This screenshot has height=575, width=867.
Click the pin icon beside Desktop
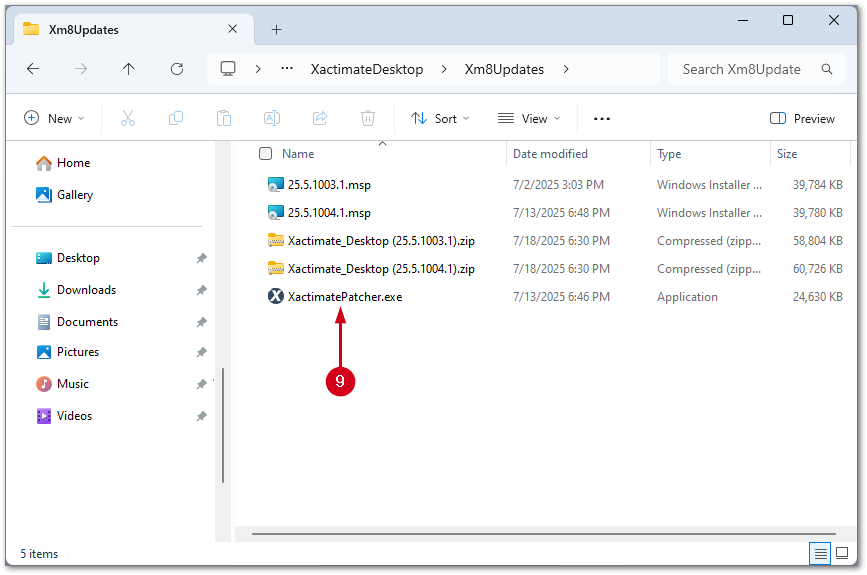201,258
